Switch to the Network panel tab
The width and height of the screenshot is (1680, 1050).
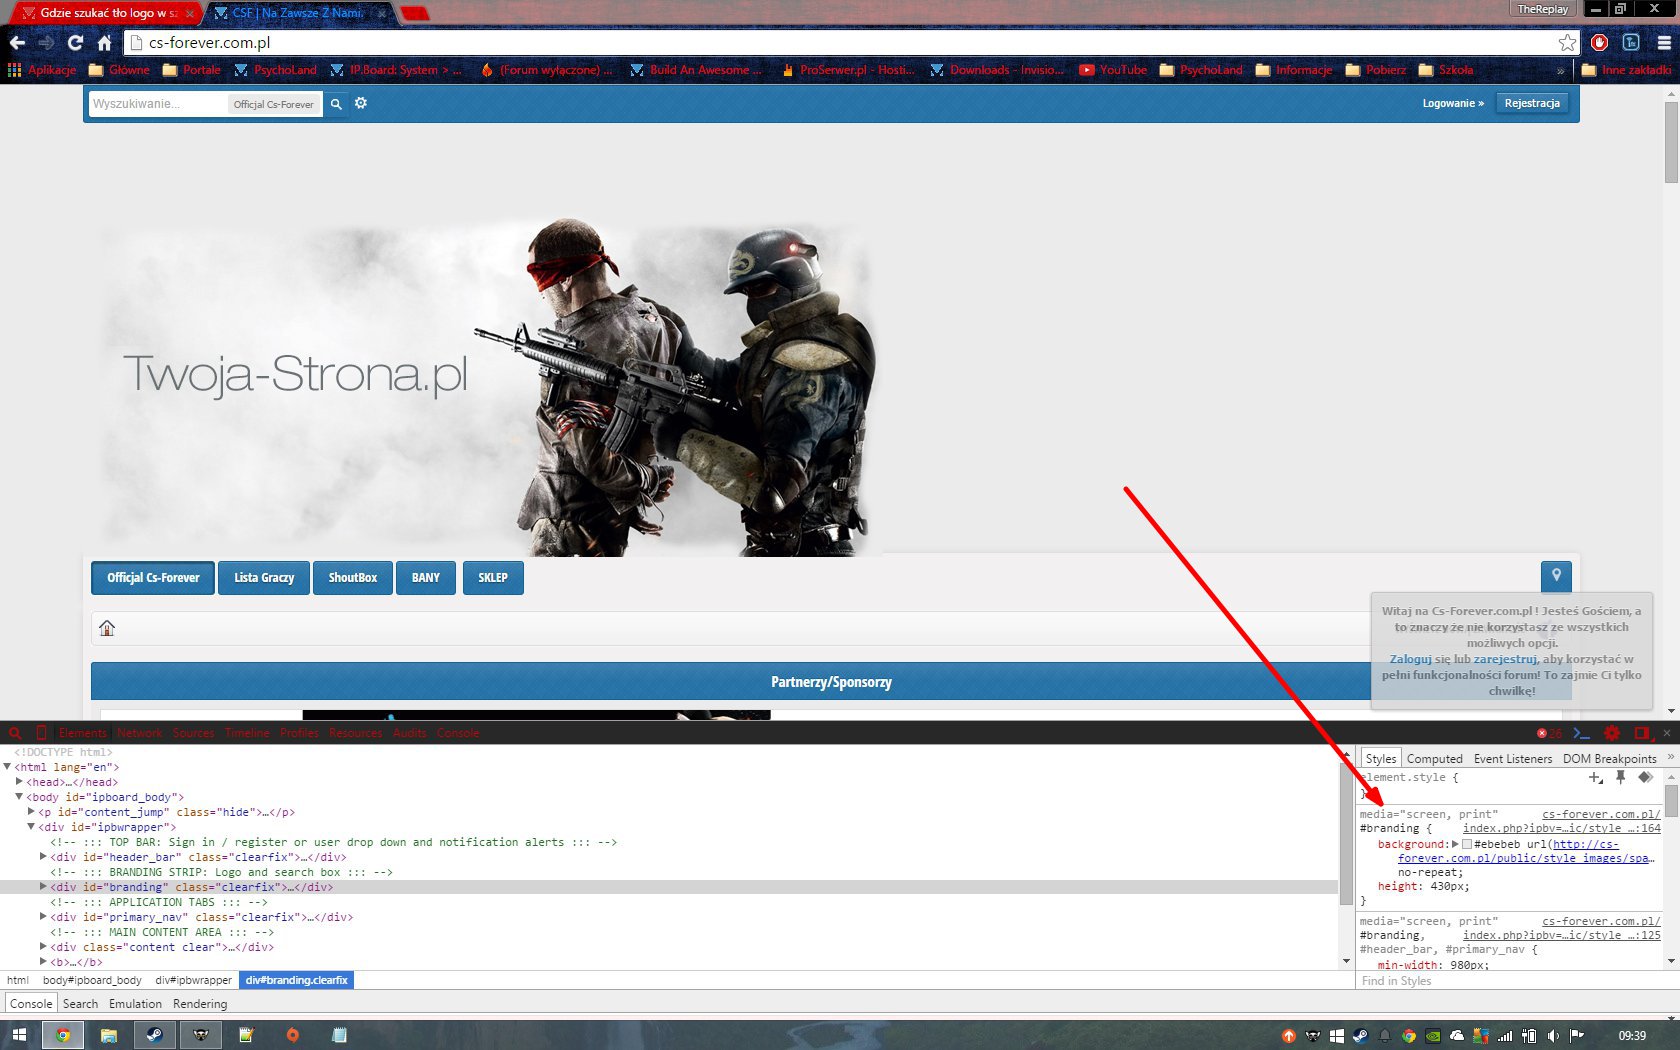[139, 733]
